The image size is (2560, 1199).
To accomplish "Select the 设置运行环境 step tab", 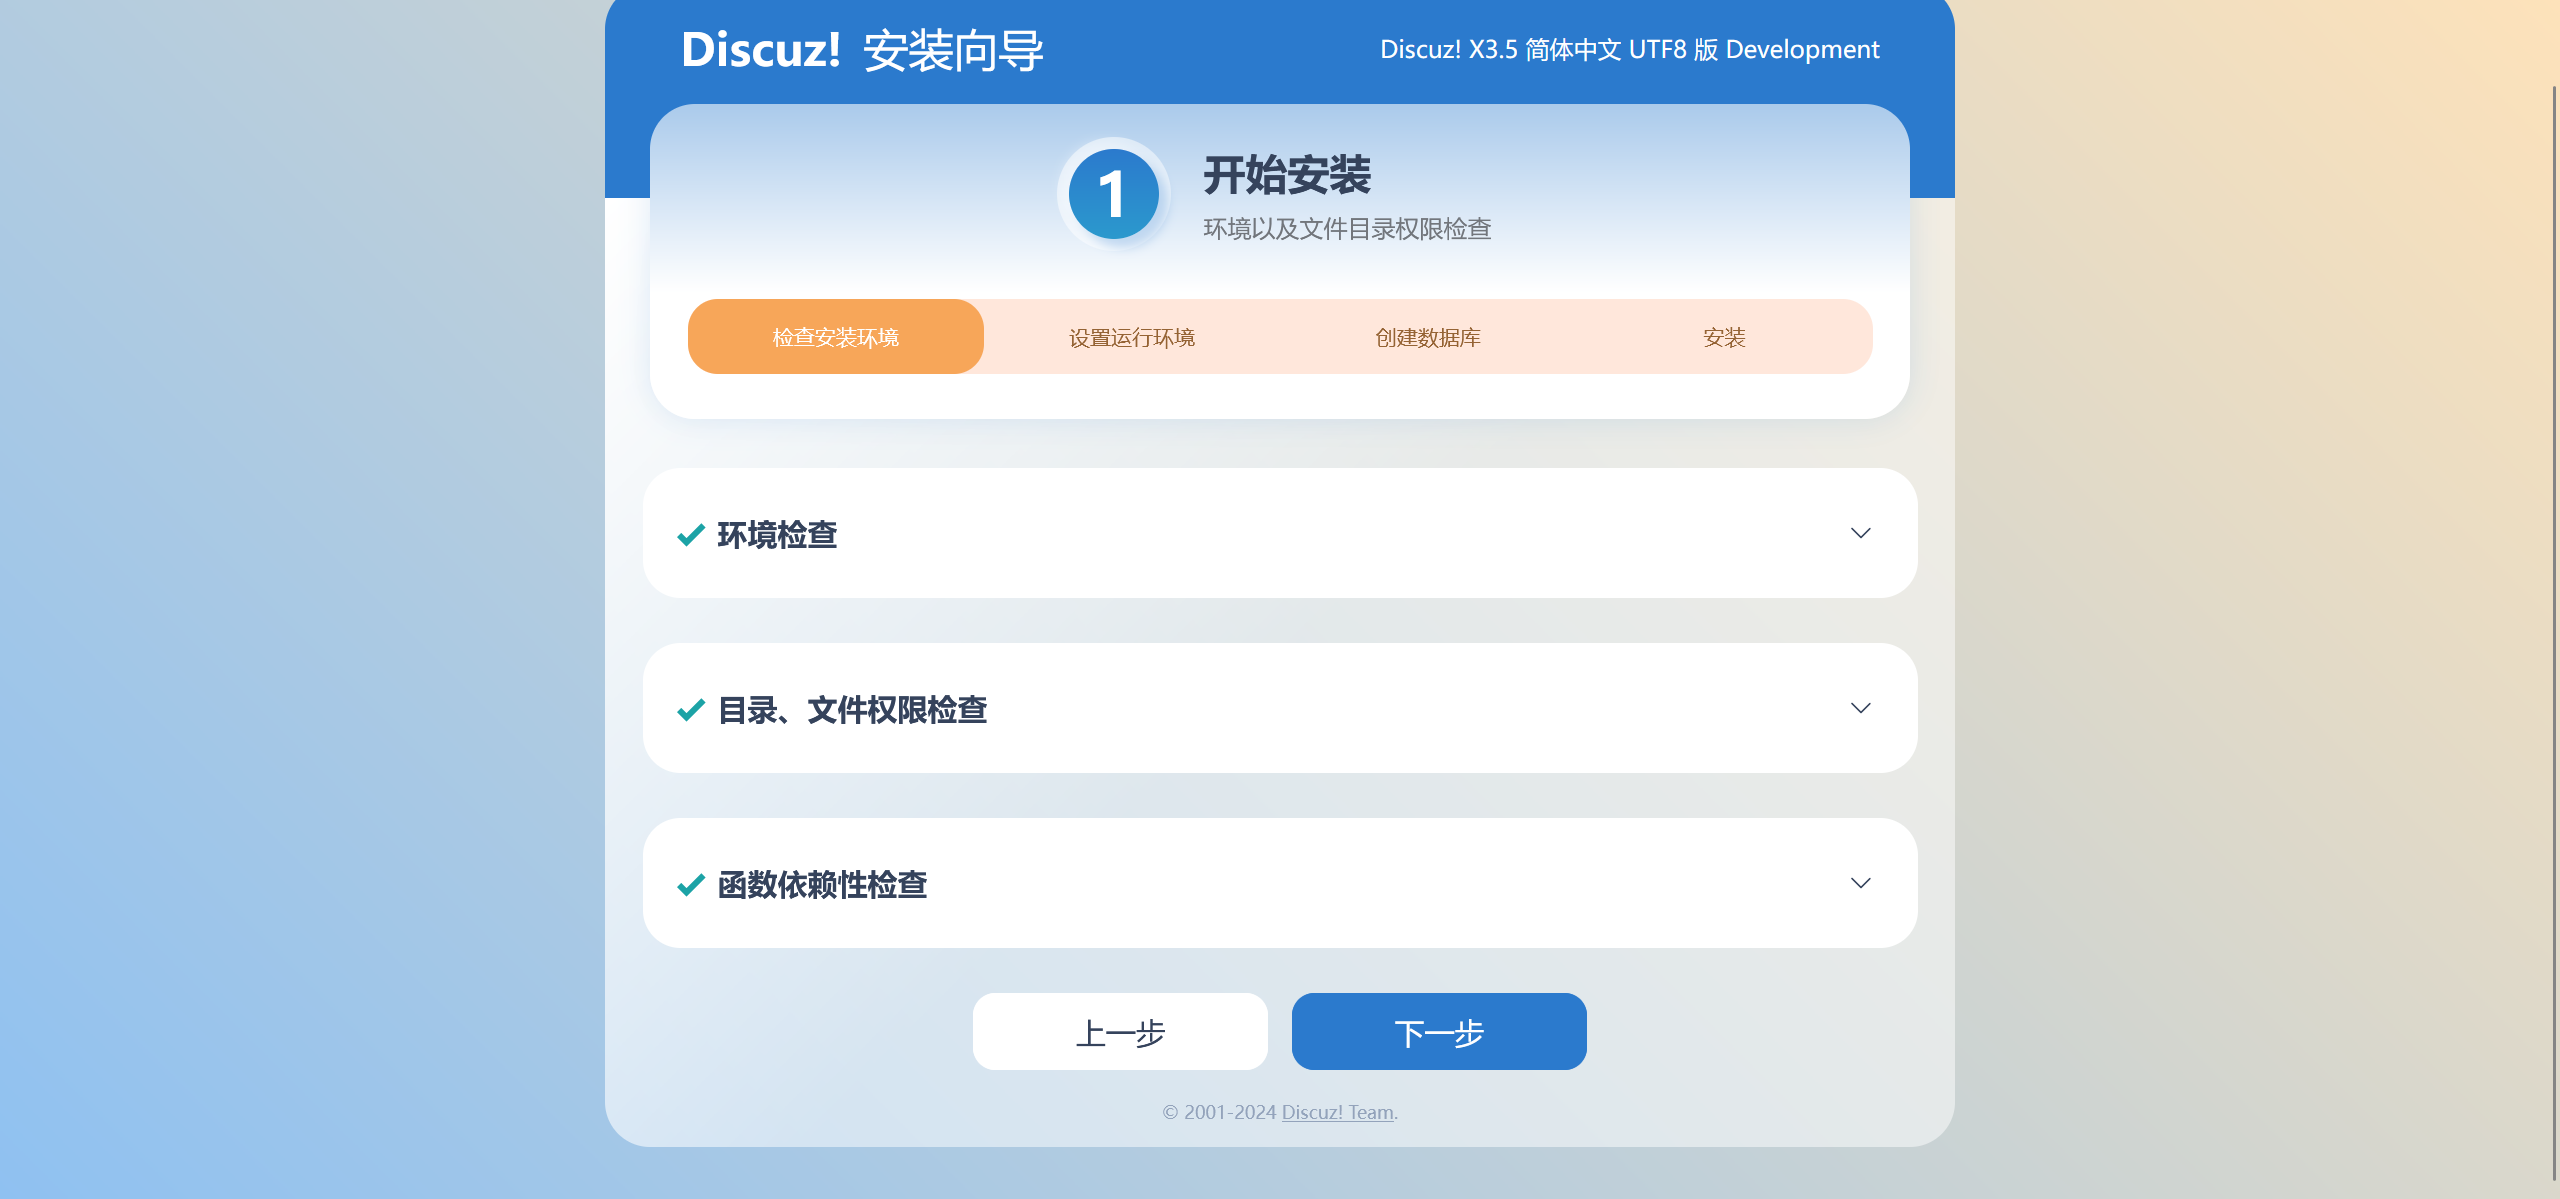I will (x=1132, y=337).
